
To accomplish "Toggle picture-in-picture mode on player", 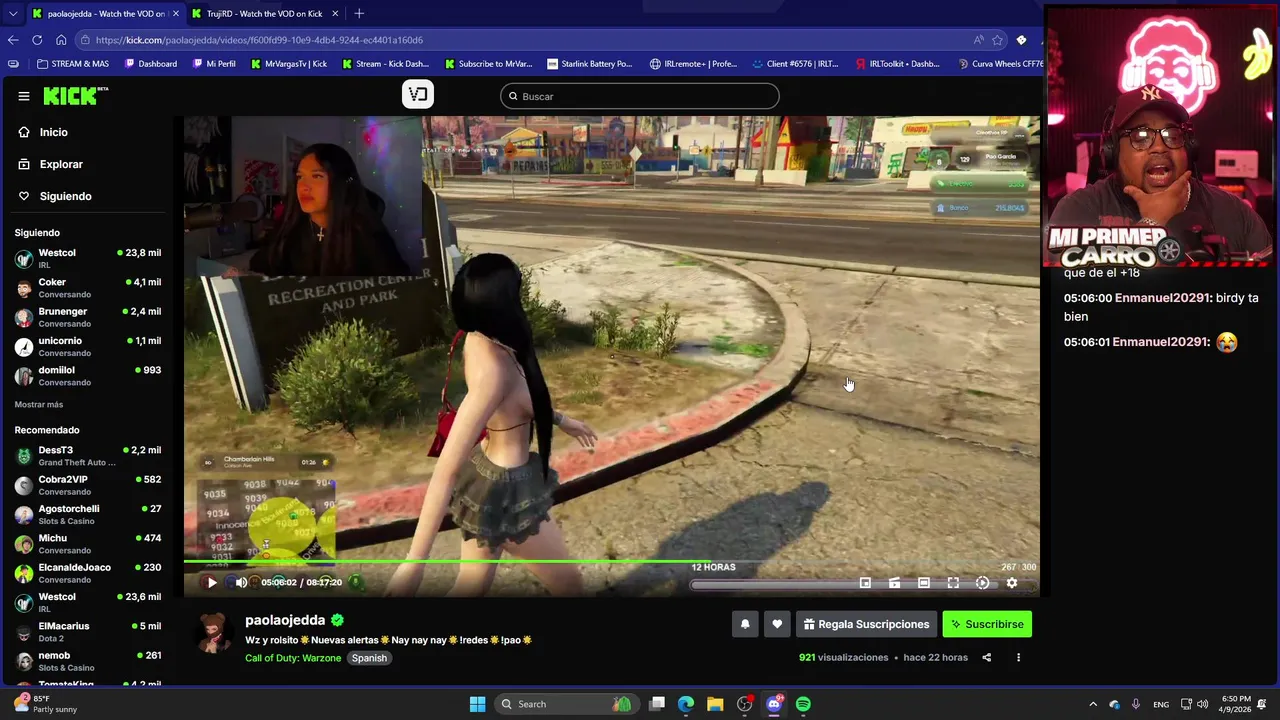I will (x=865, y=583).
